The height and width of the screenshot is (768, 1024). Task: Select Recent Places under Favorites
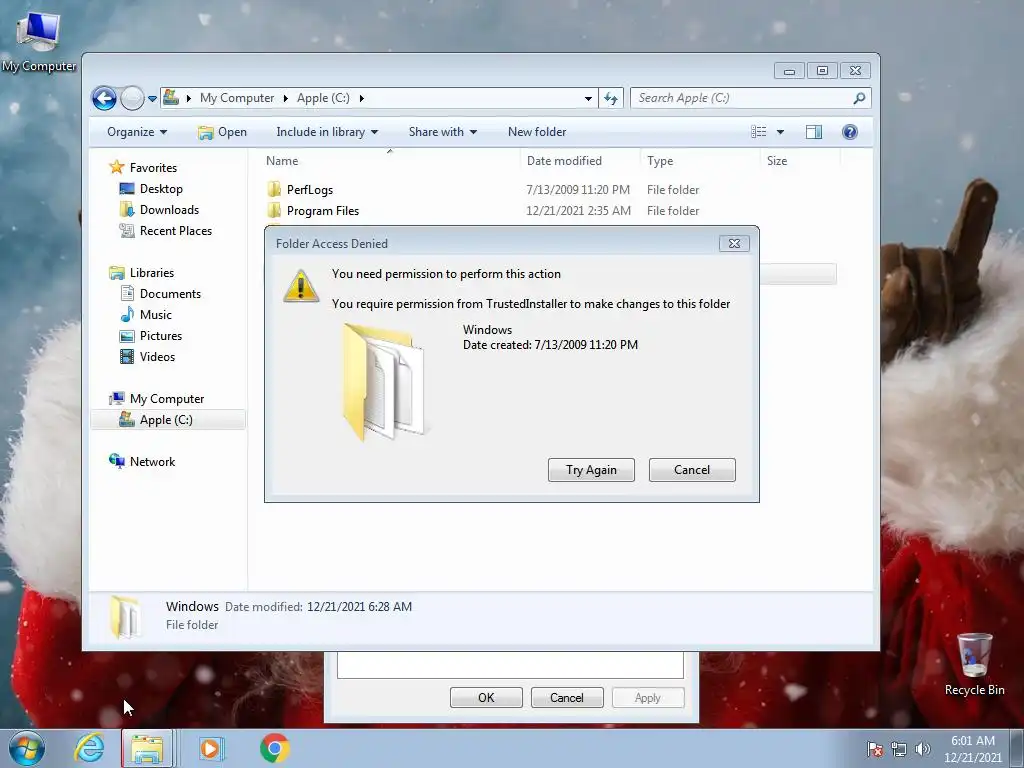point(165,231)
